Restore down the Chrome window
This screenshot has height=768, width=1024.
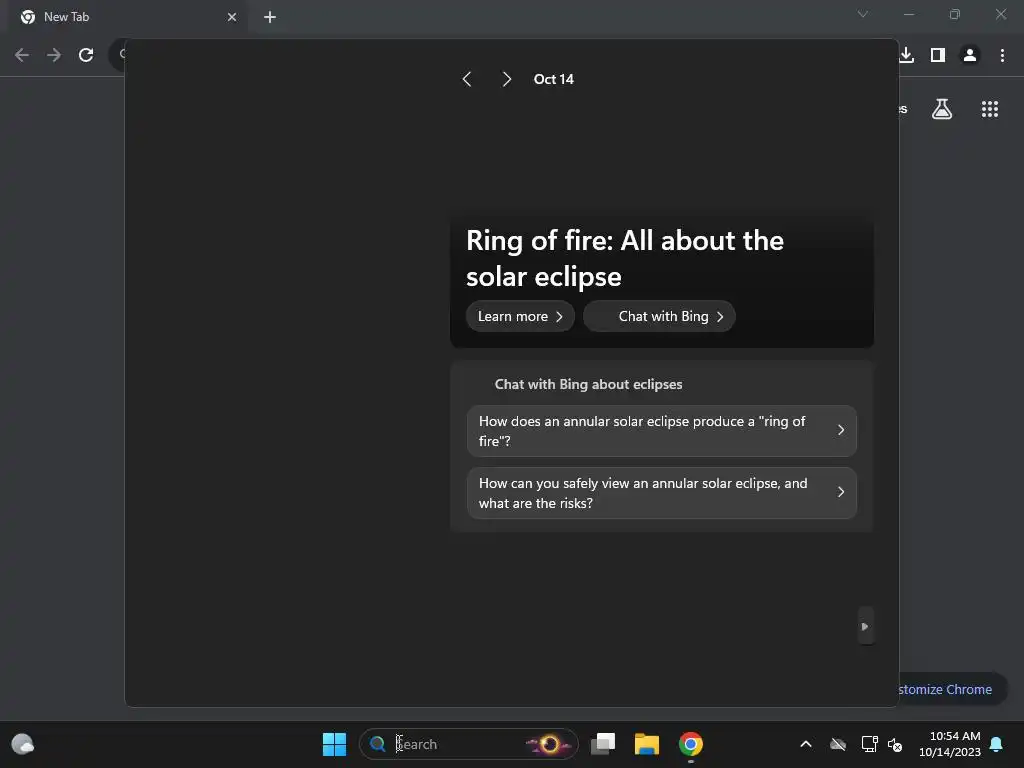coord(955,14)
